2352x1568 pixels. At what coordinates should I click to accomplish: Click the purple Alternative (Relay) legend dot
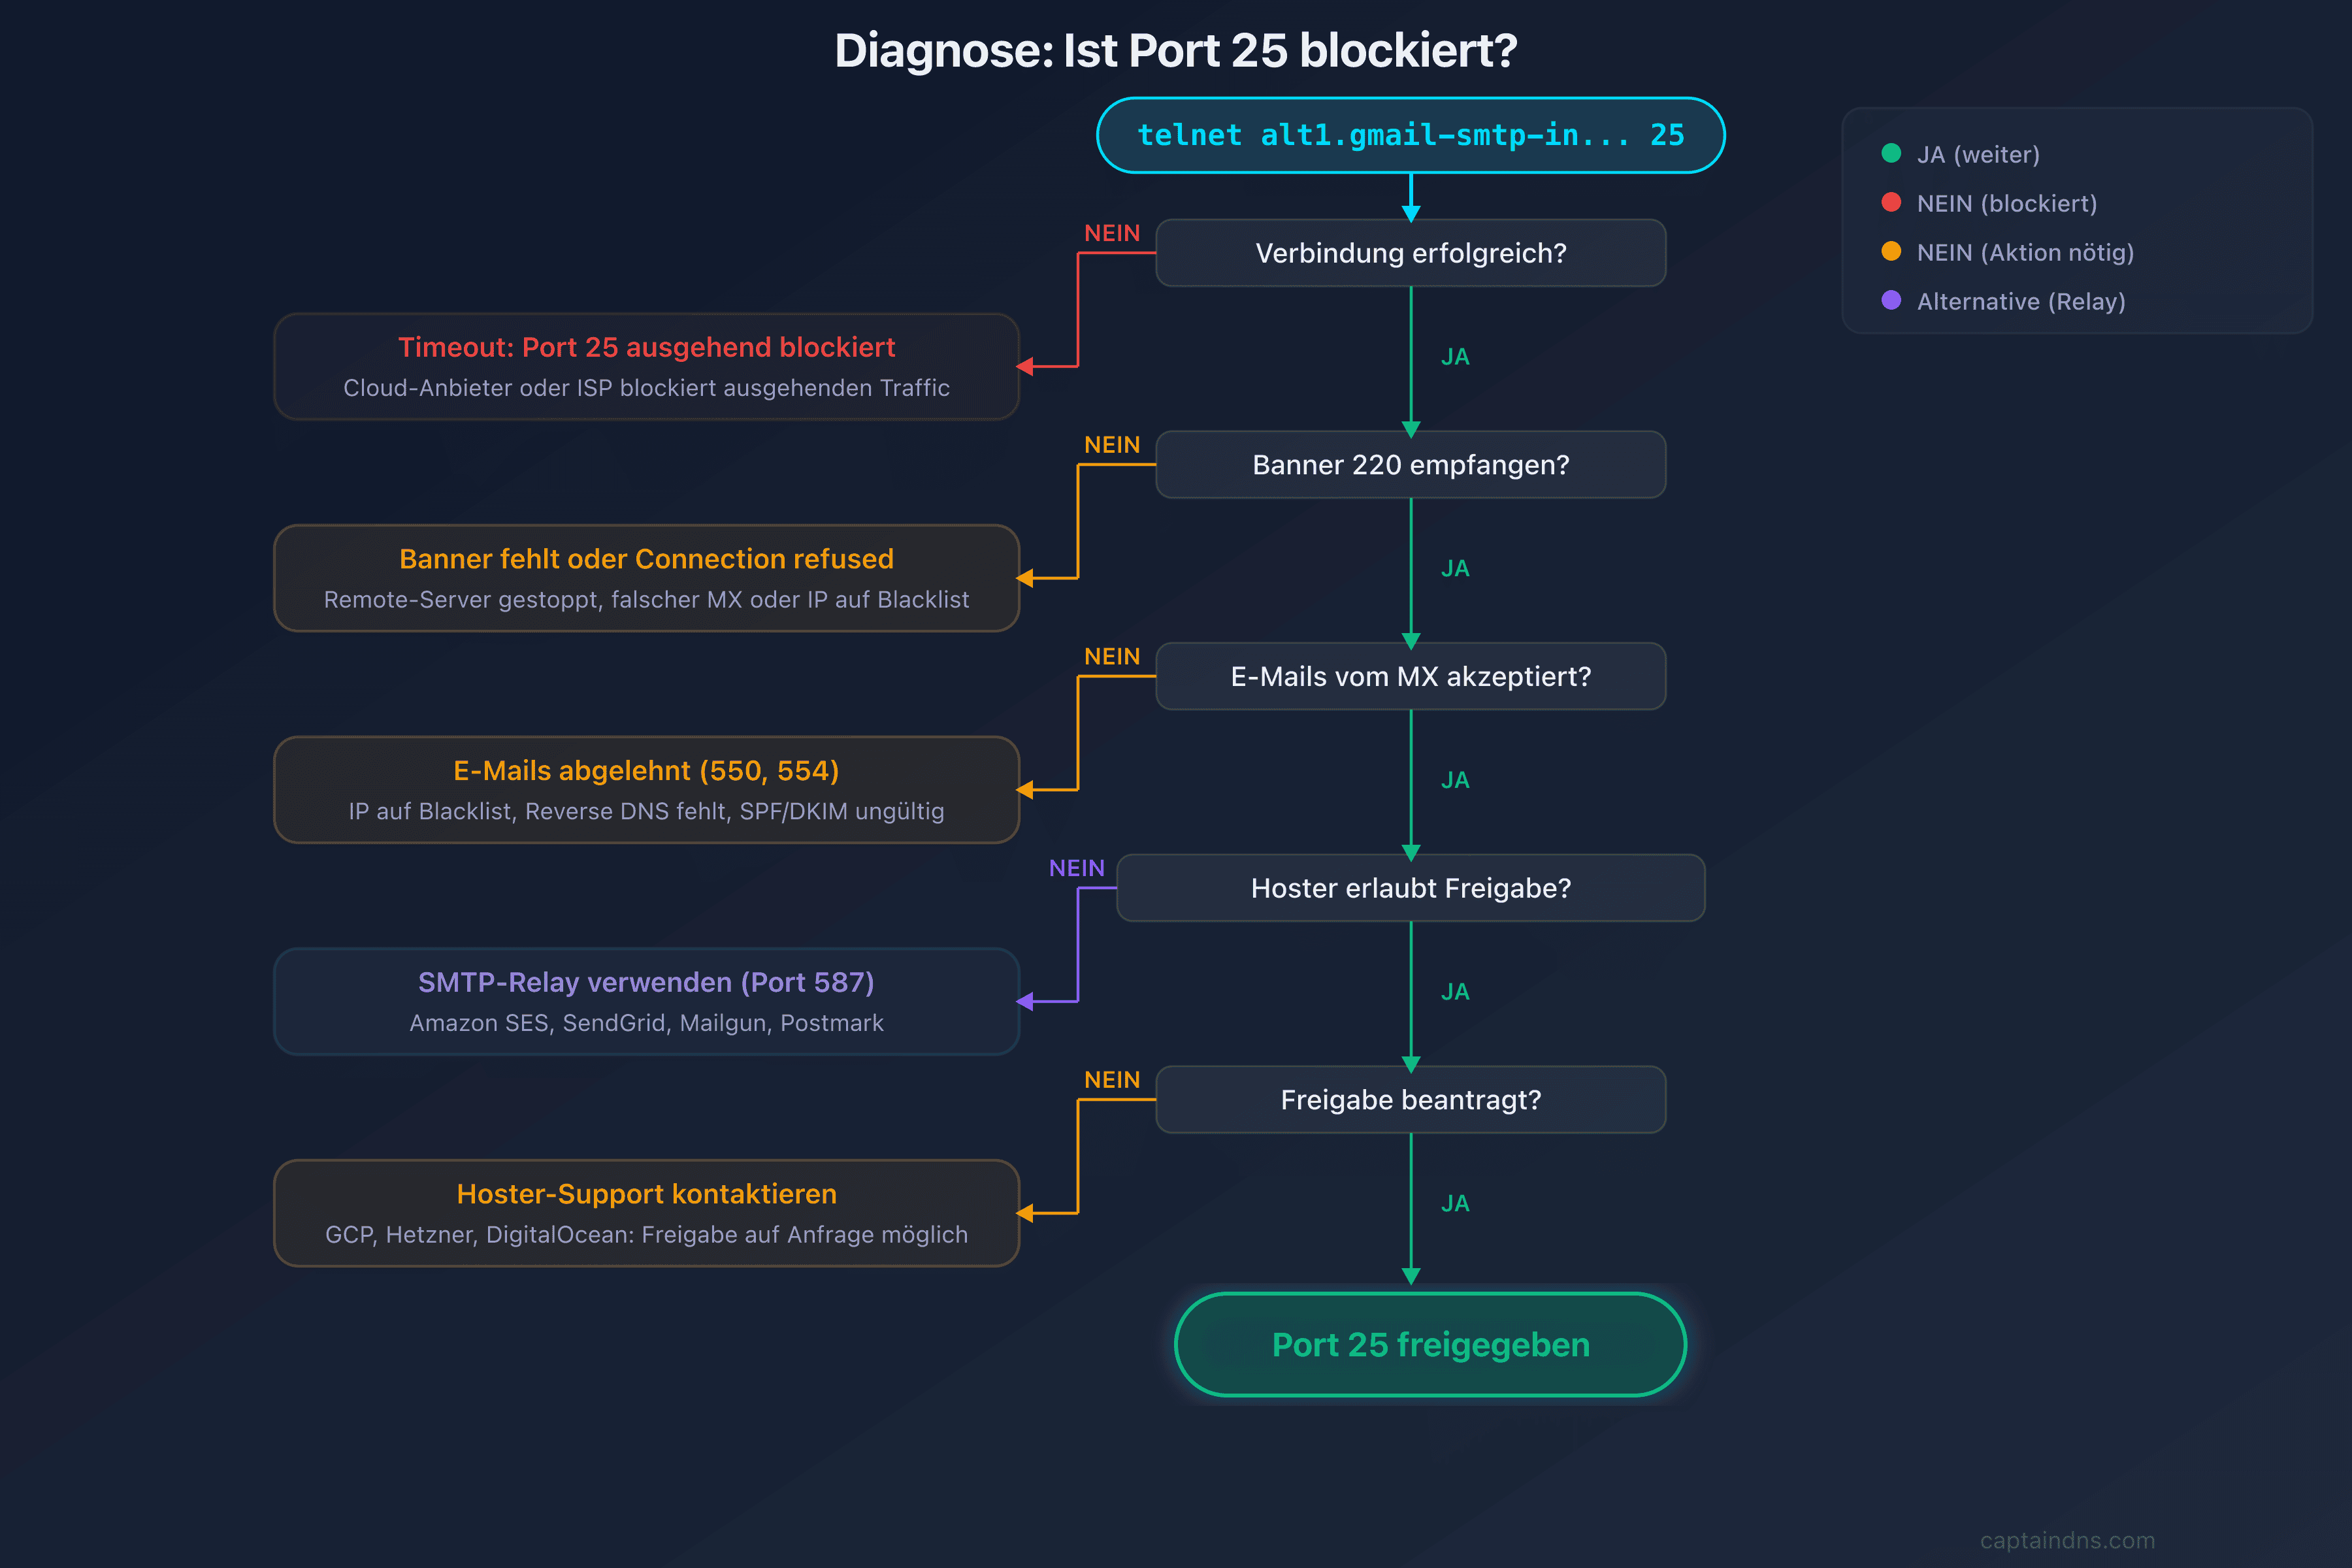(1891, 300)
